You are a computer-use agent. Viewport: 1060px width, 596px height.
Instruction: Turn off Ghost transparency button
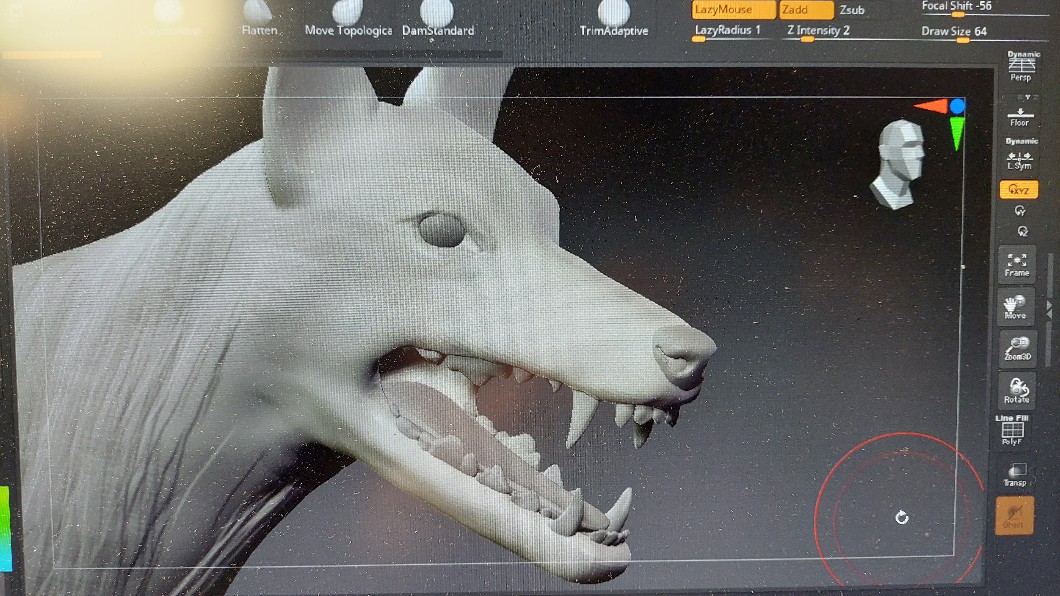tap(1015, 515)
